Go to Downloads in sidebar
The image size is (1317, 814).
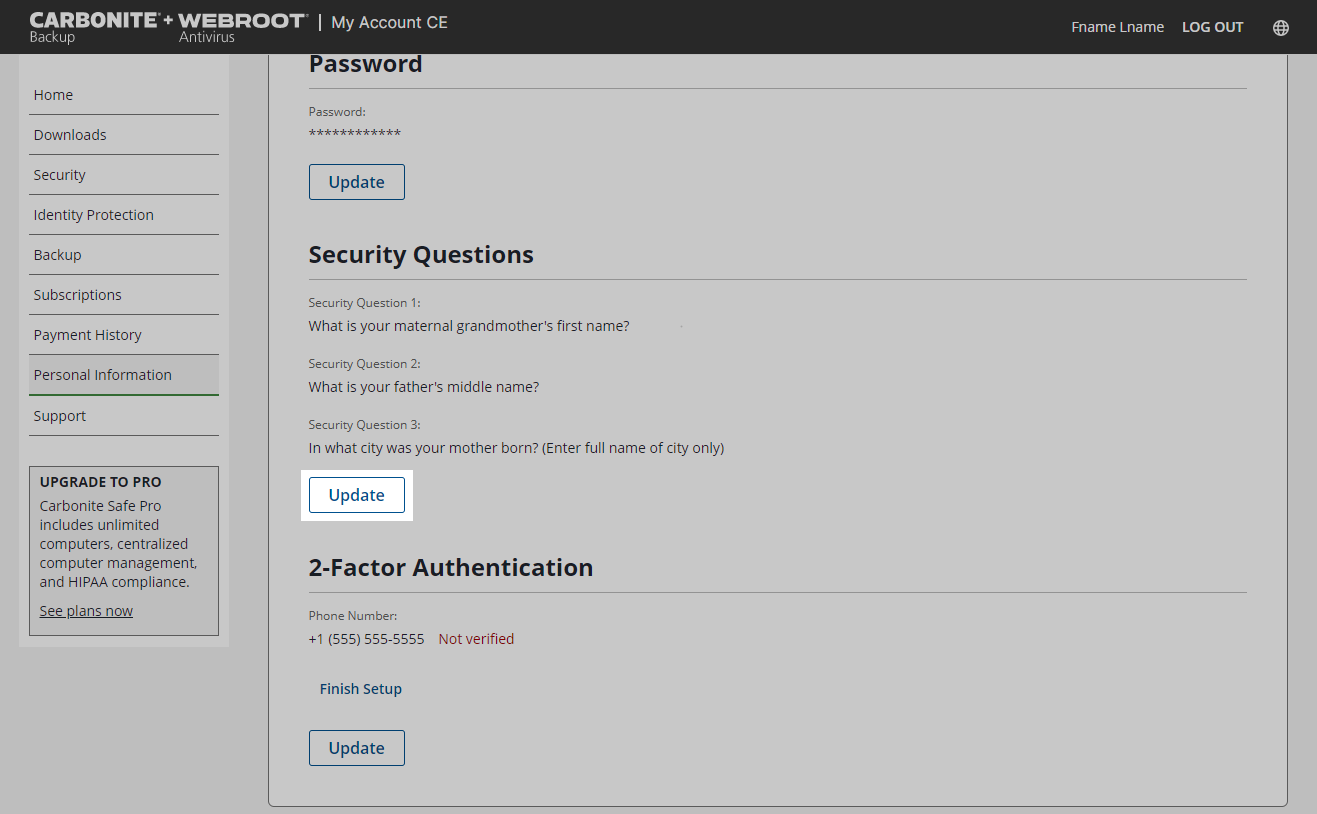coord(70,135)
